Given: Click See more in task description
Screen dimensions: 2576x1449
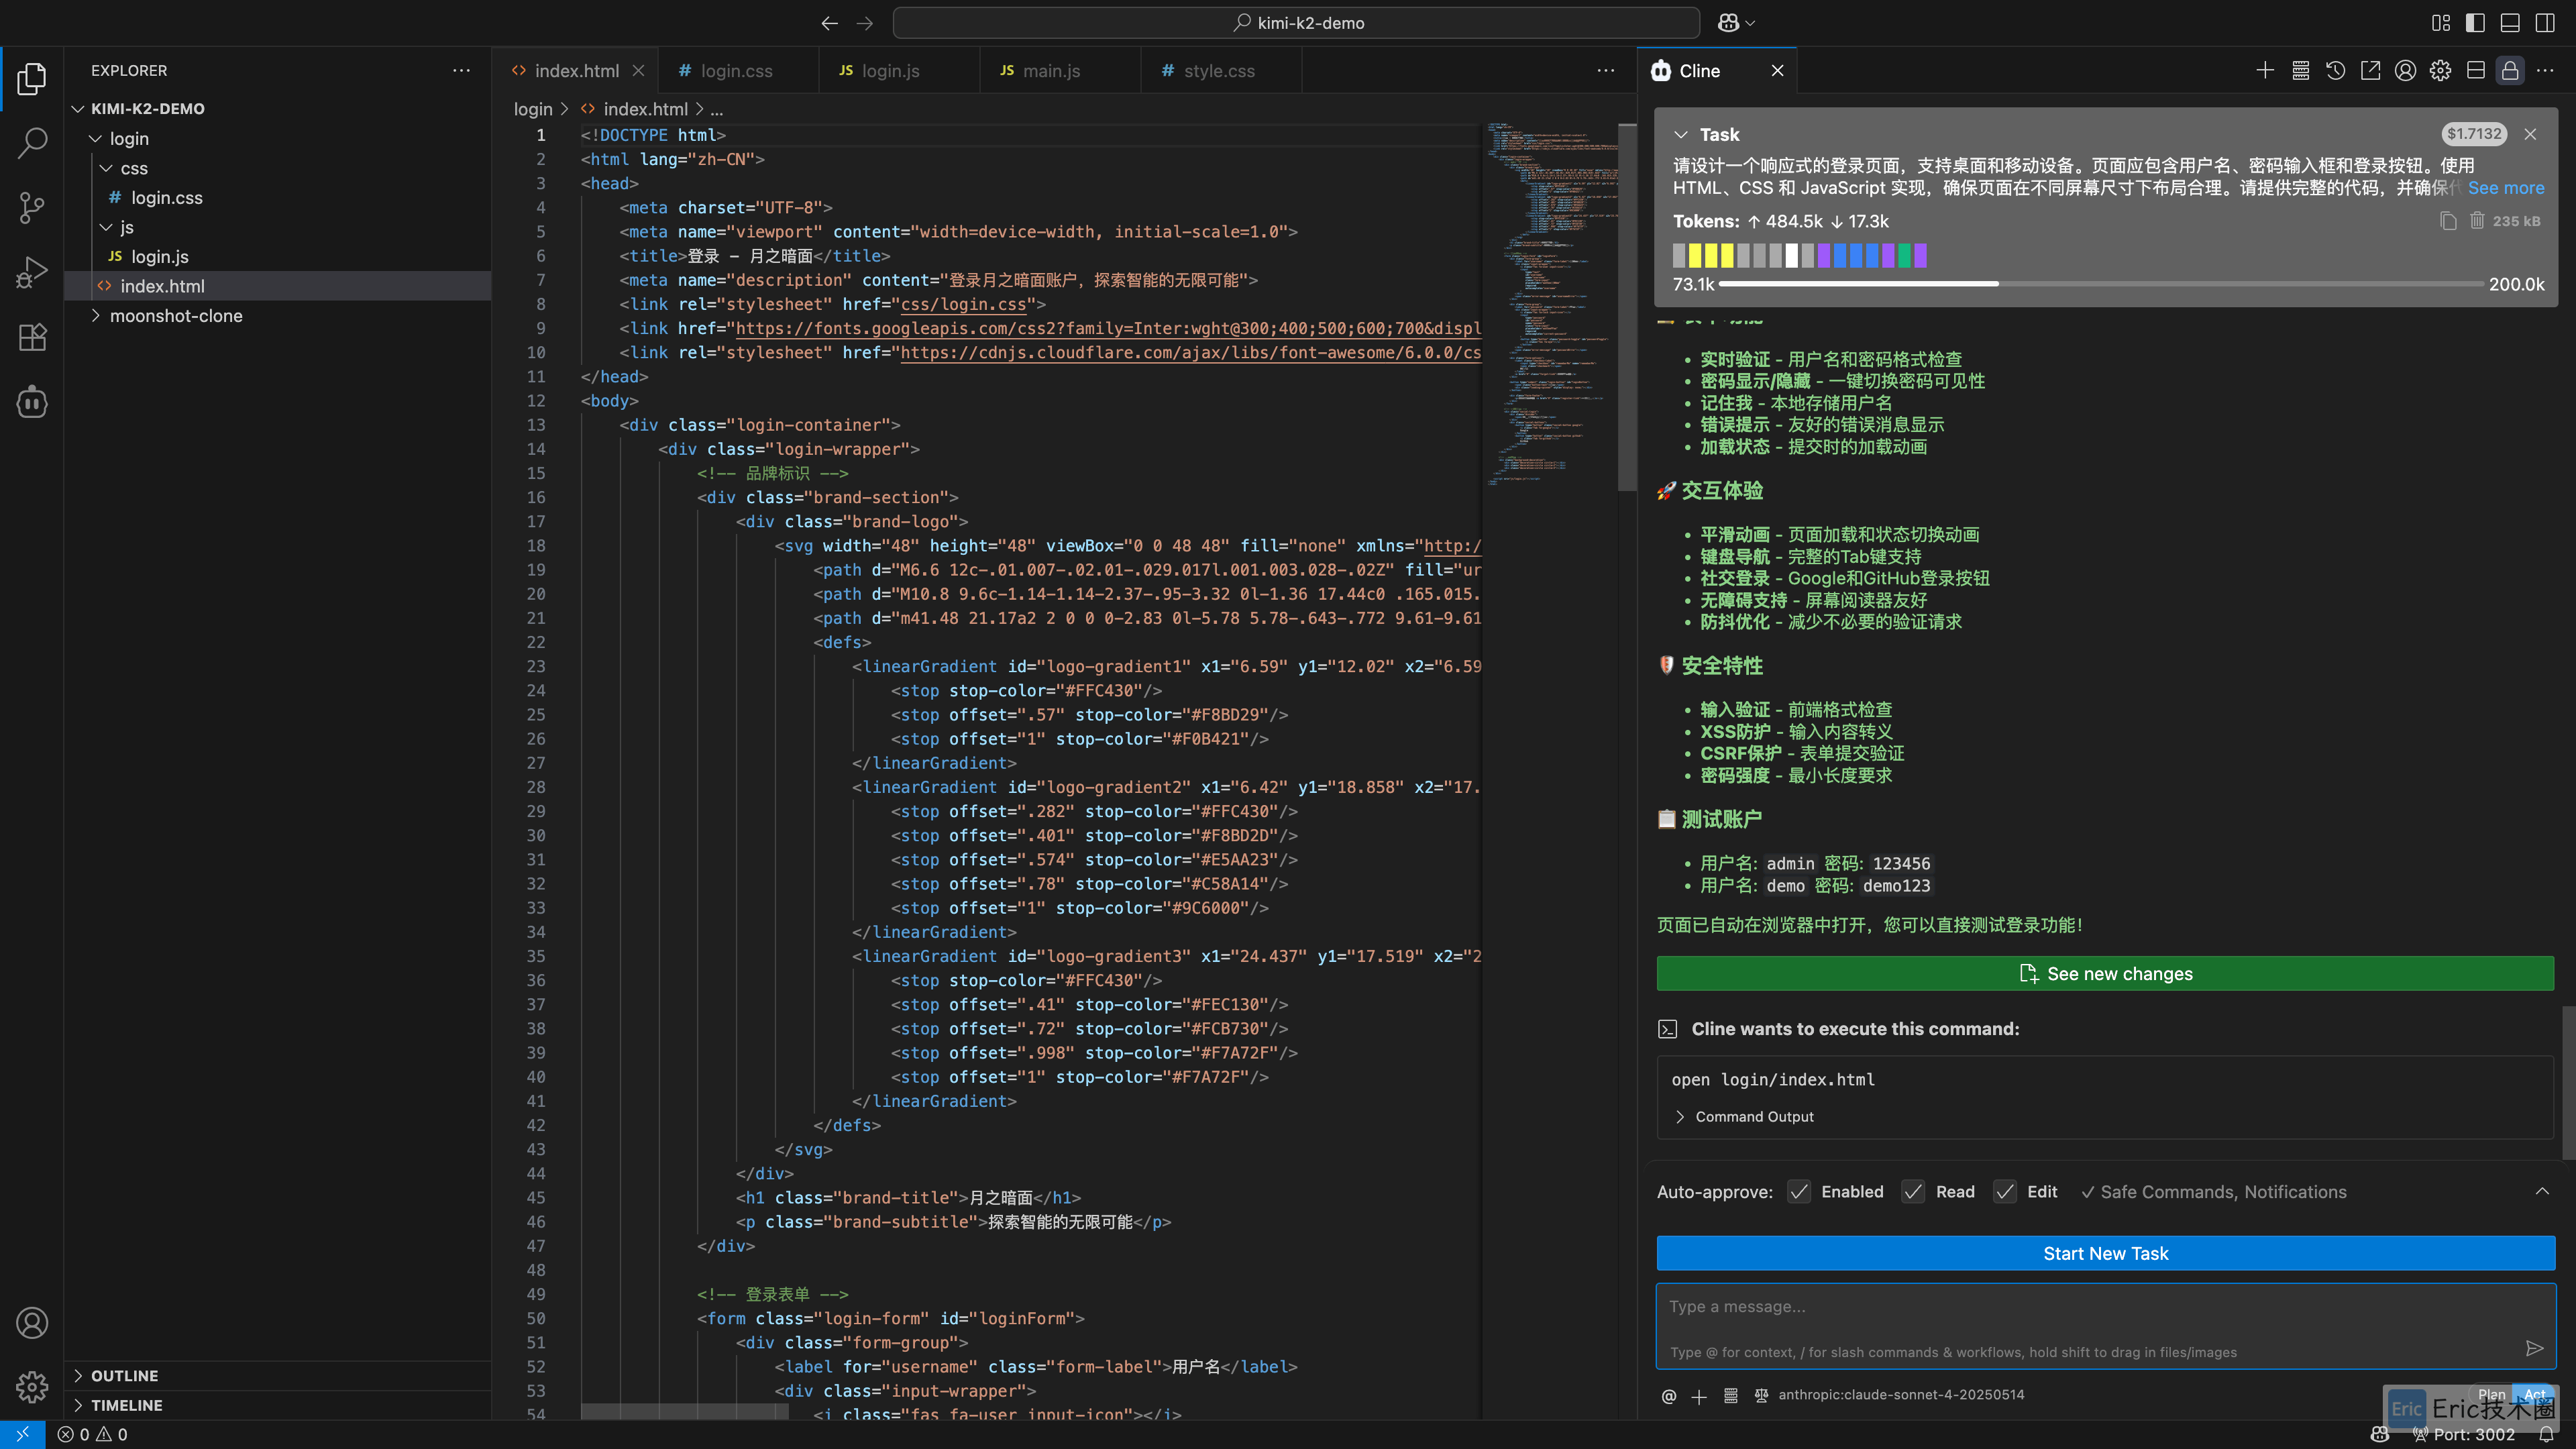Looking at the screenshot, I should 2505,187.
